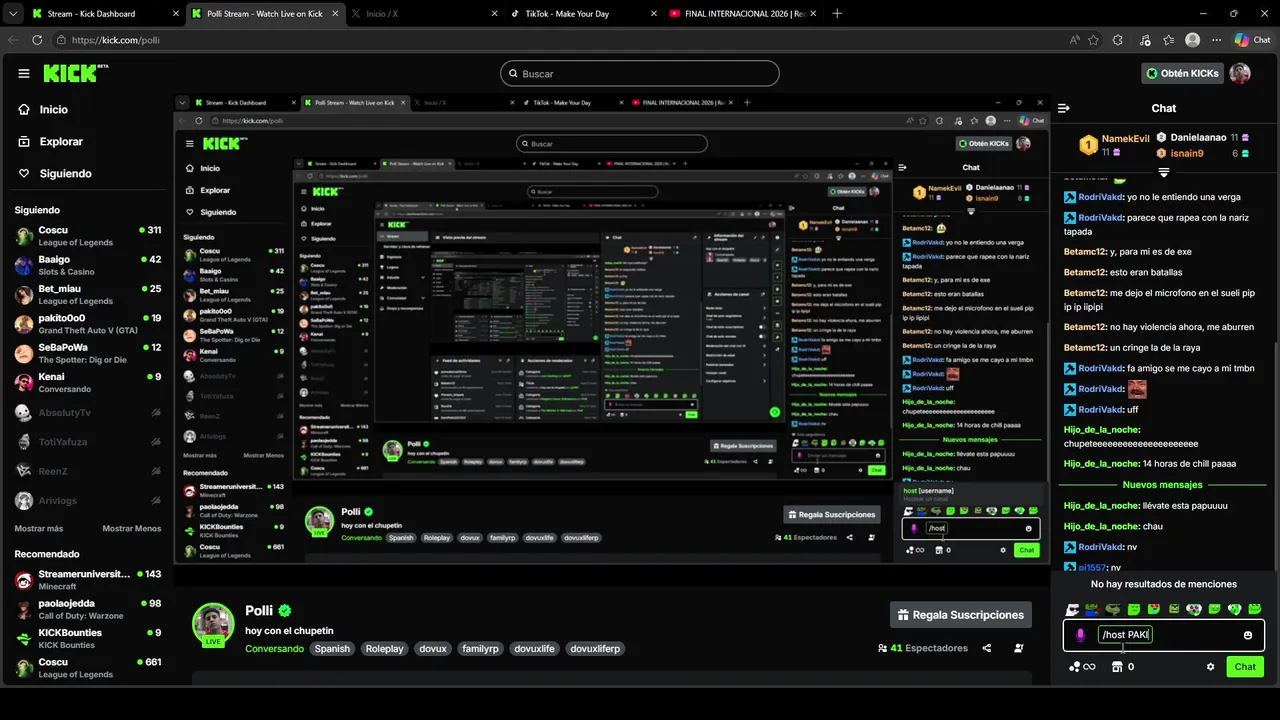Image resolution: width=1280 pixels, height=720 pixels.
Task: Click Polli's live avatar below the stream
Action: pos(213,625)
